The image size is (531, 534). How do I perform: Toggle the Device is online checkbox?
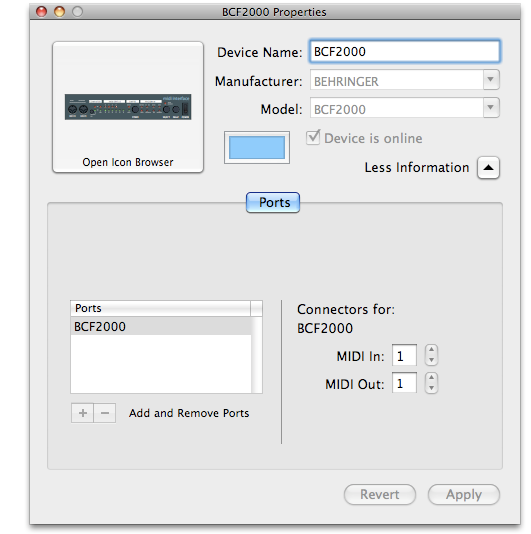(313, 137)
